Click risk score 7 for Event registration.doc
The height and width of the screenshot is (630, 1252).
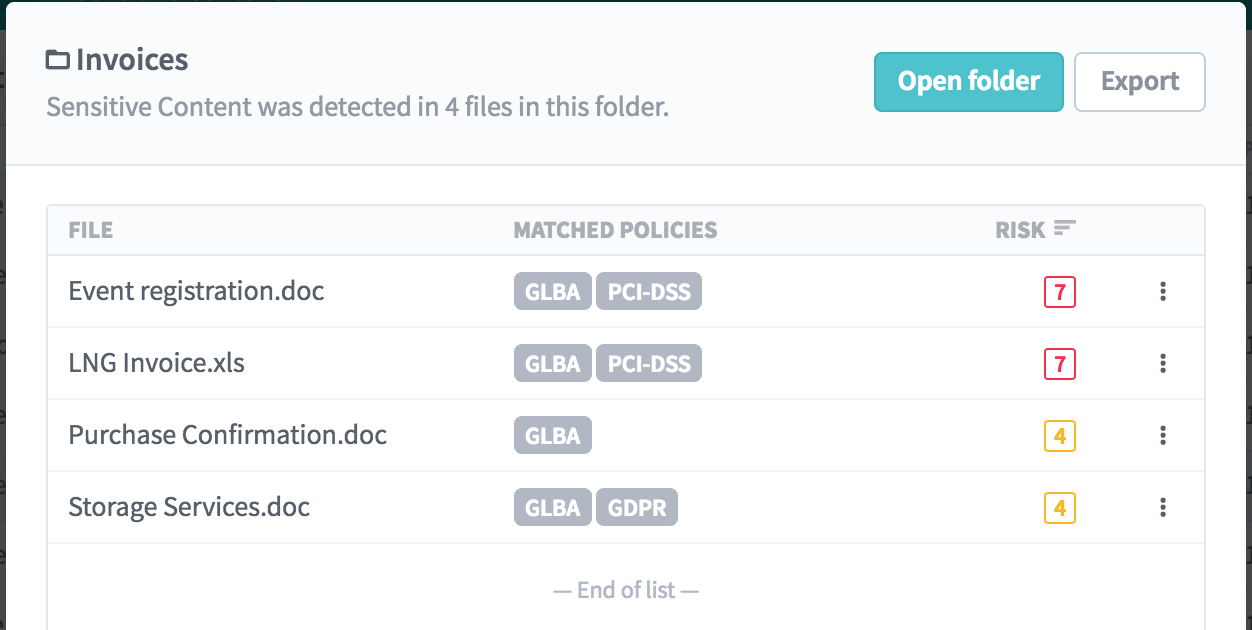tap(1059, 292)
